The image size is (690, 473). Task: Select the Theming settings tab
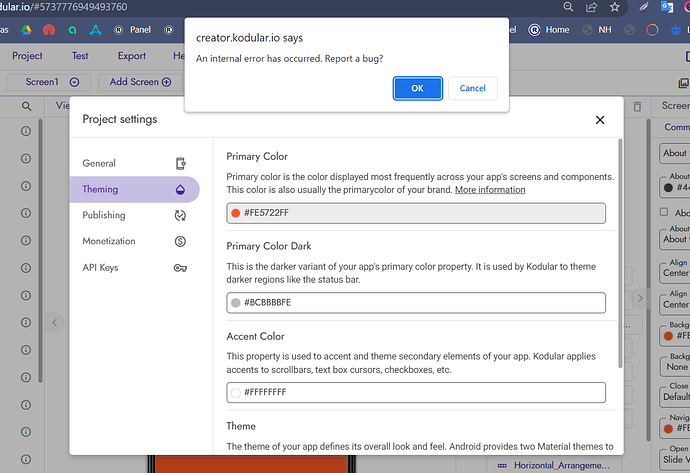134,189
